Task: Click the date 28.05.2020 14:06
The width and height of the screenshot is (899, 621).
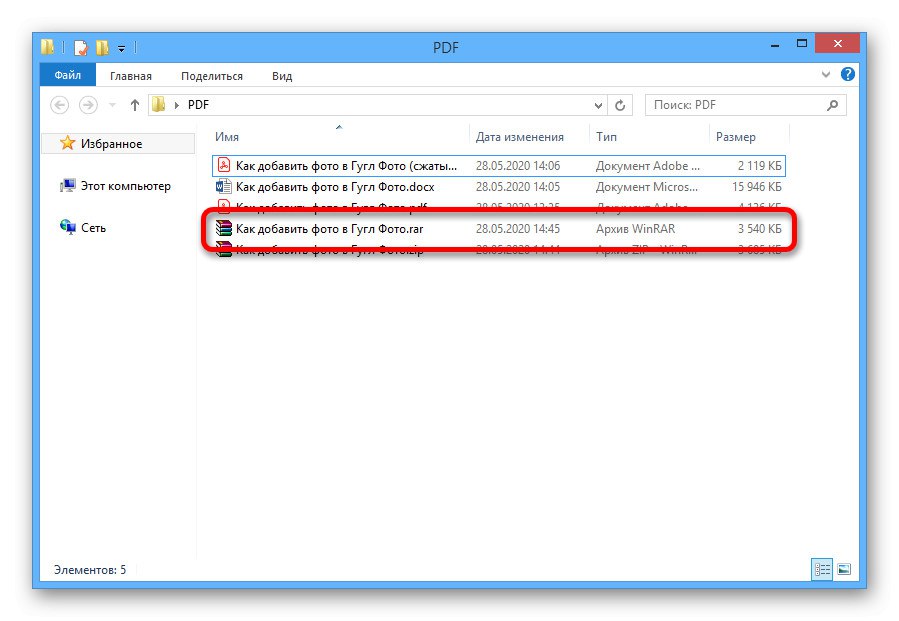Action: (x=518, y=166)
